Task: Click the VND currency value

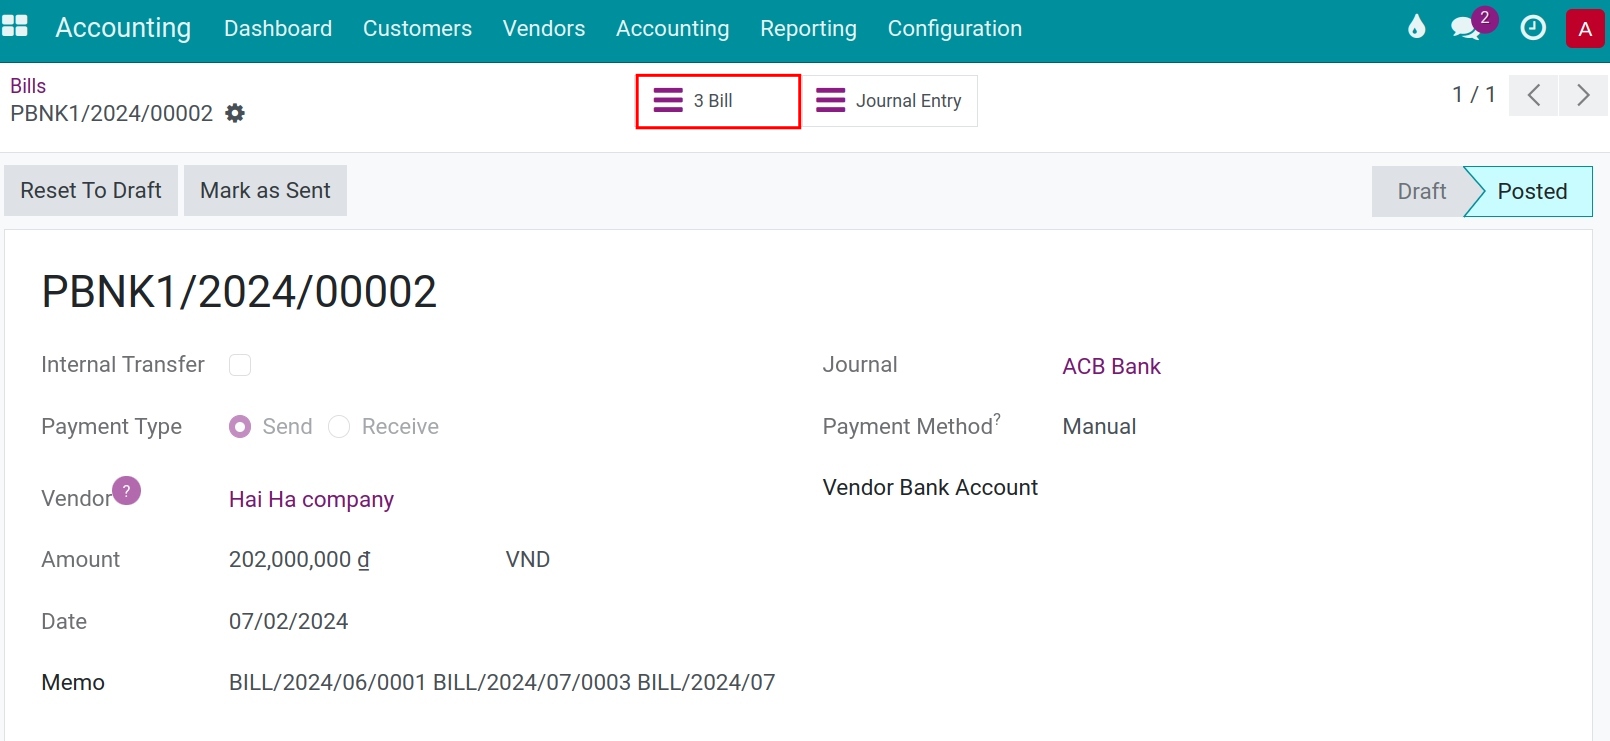Action: pyautogui.click(x=528, y=559)
